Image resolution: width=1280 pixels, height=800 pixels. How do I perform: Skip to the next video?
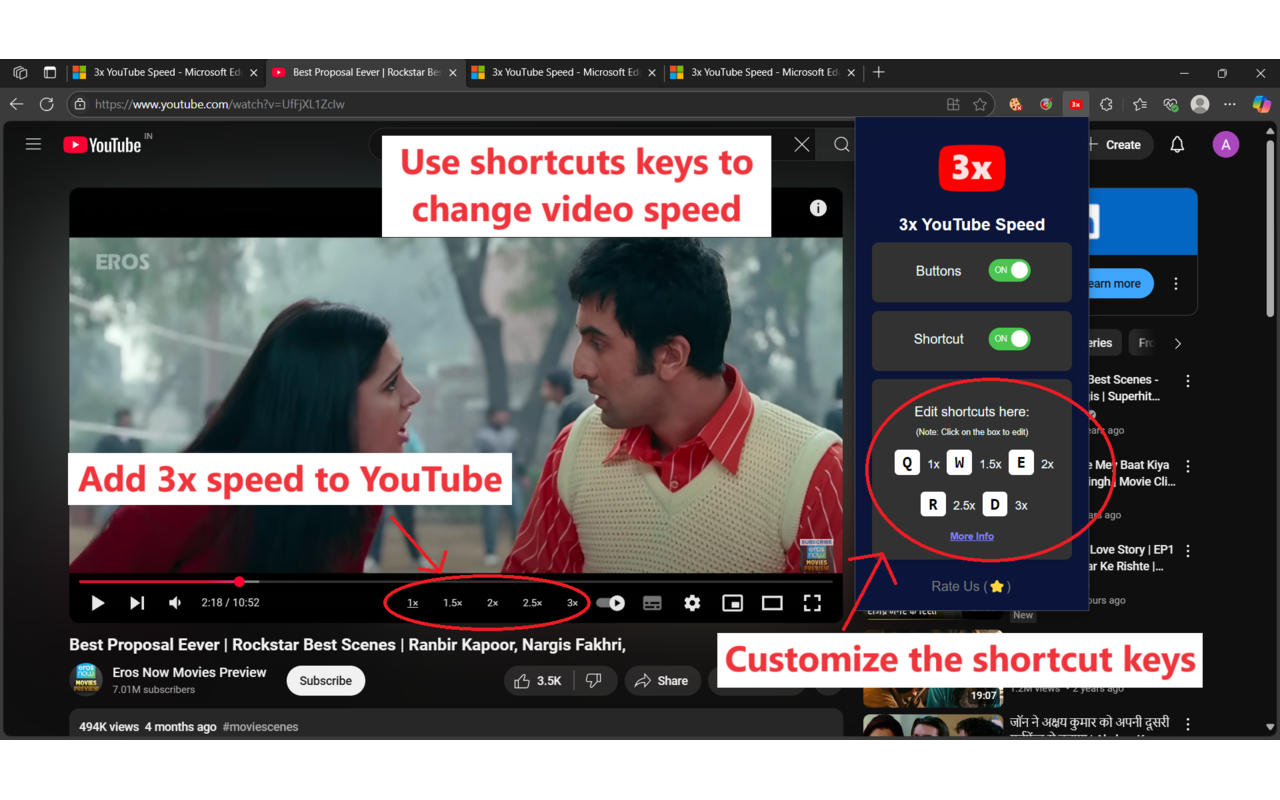coord(137,603)
